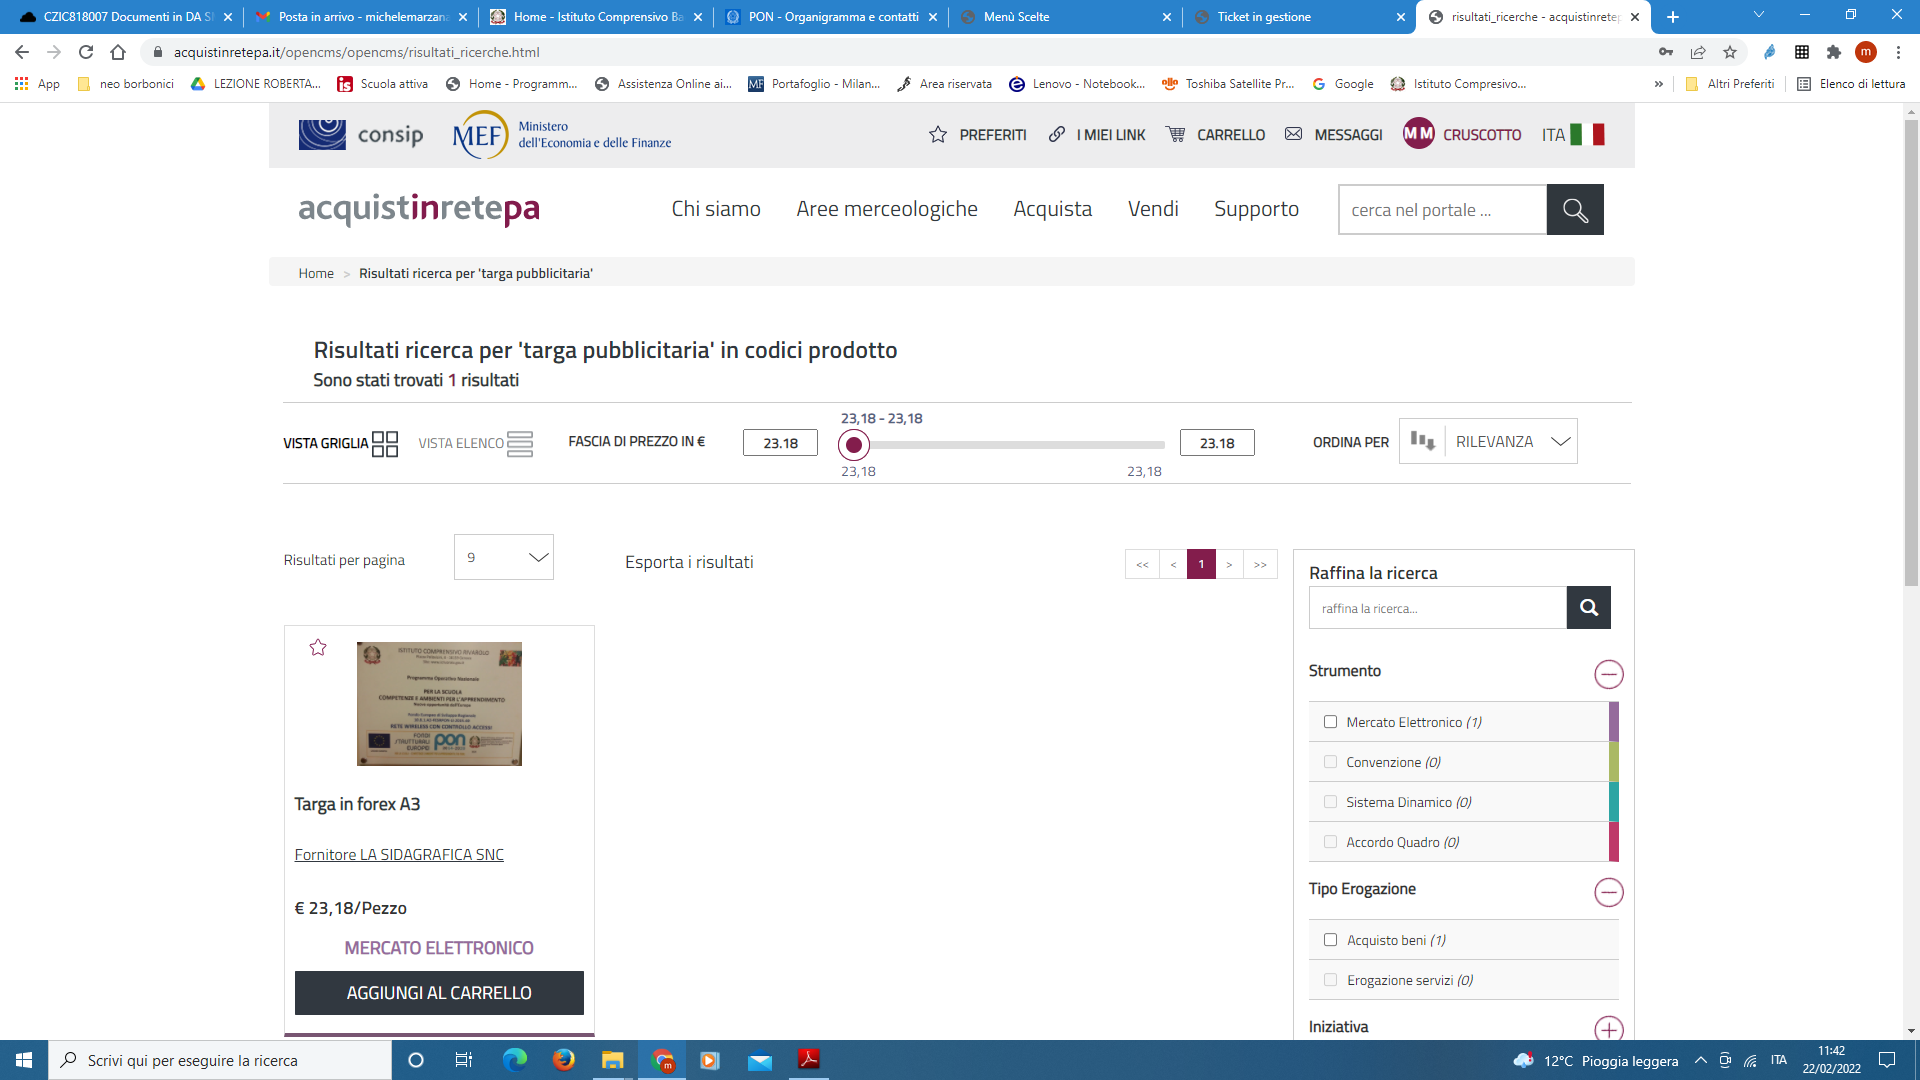Open the Carrello shopping cart icon
Image resolution: width=1920 pixels, height=1080 pixels.
(x=1176, y=134)
